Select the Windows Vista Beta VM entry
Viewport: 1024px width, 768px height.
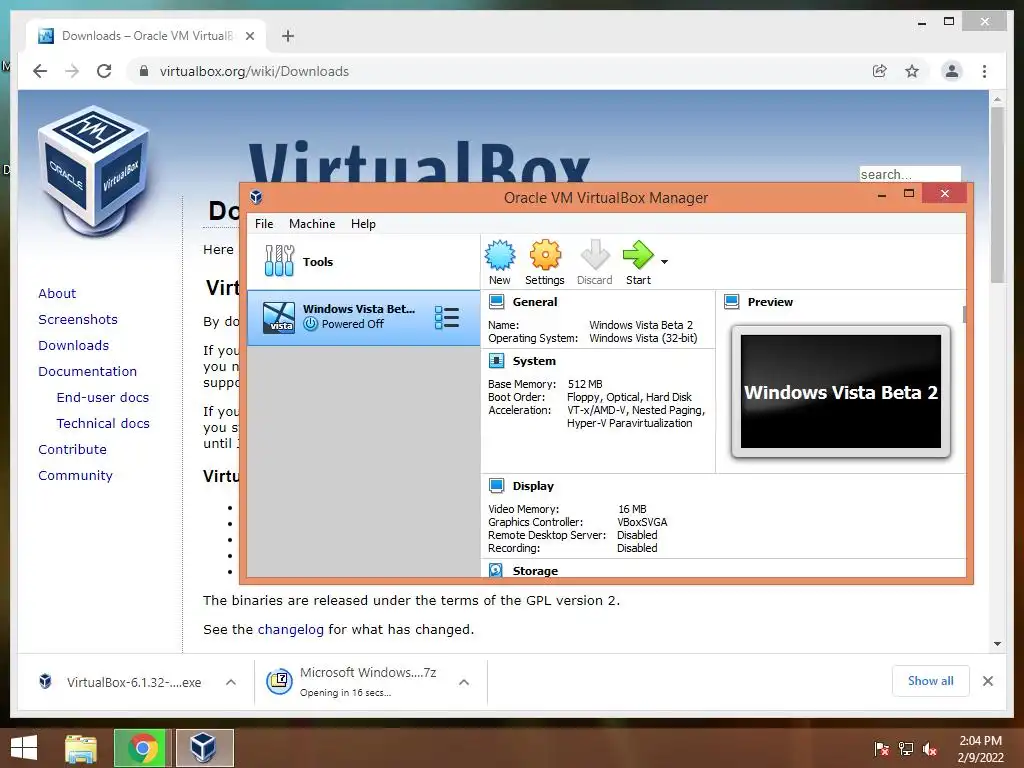click(364, 317)
